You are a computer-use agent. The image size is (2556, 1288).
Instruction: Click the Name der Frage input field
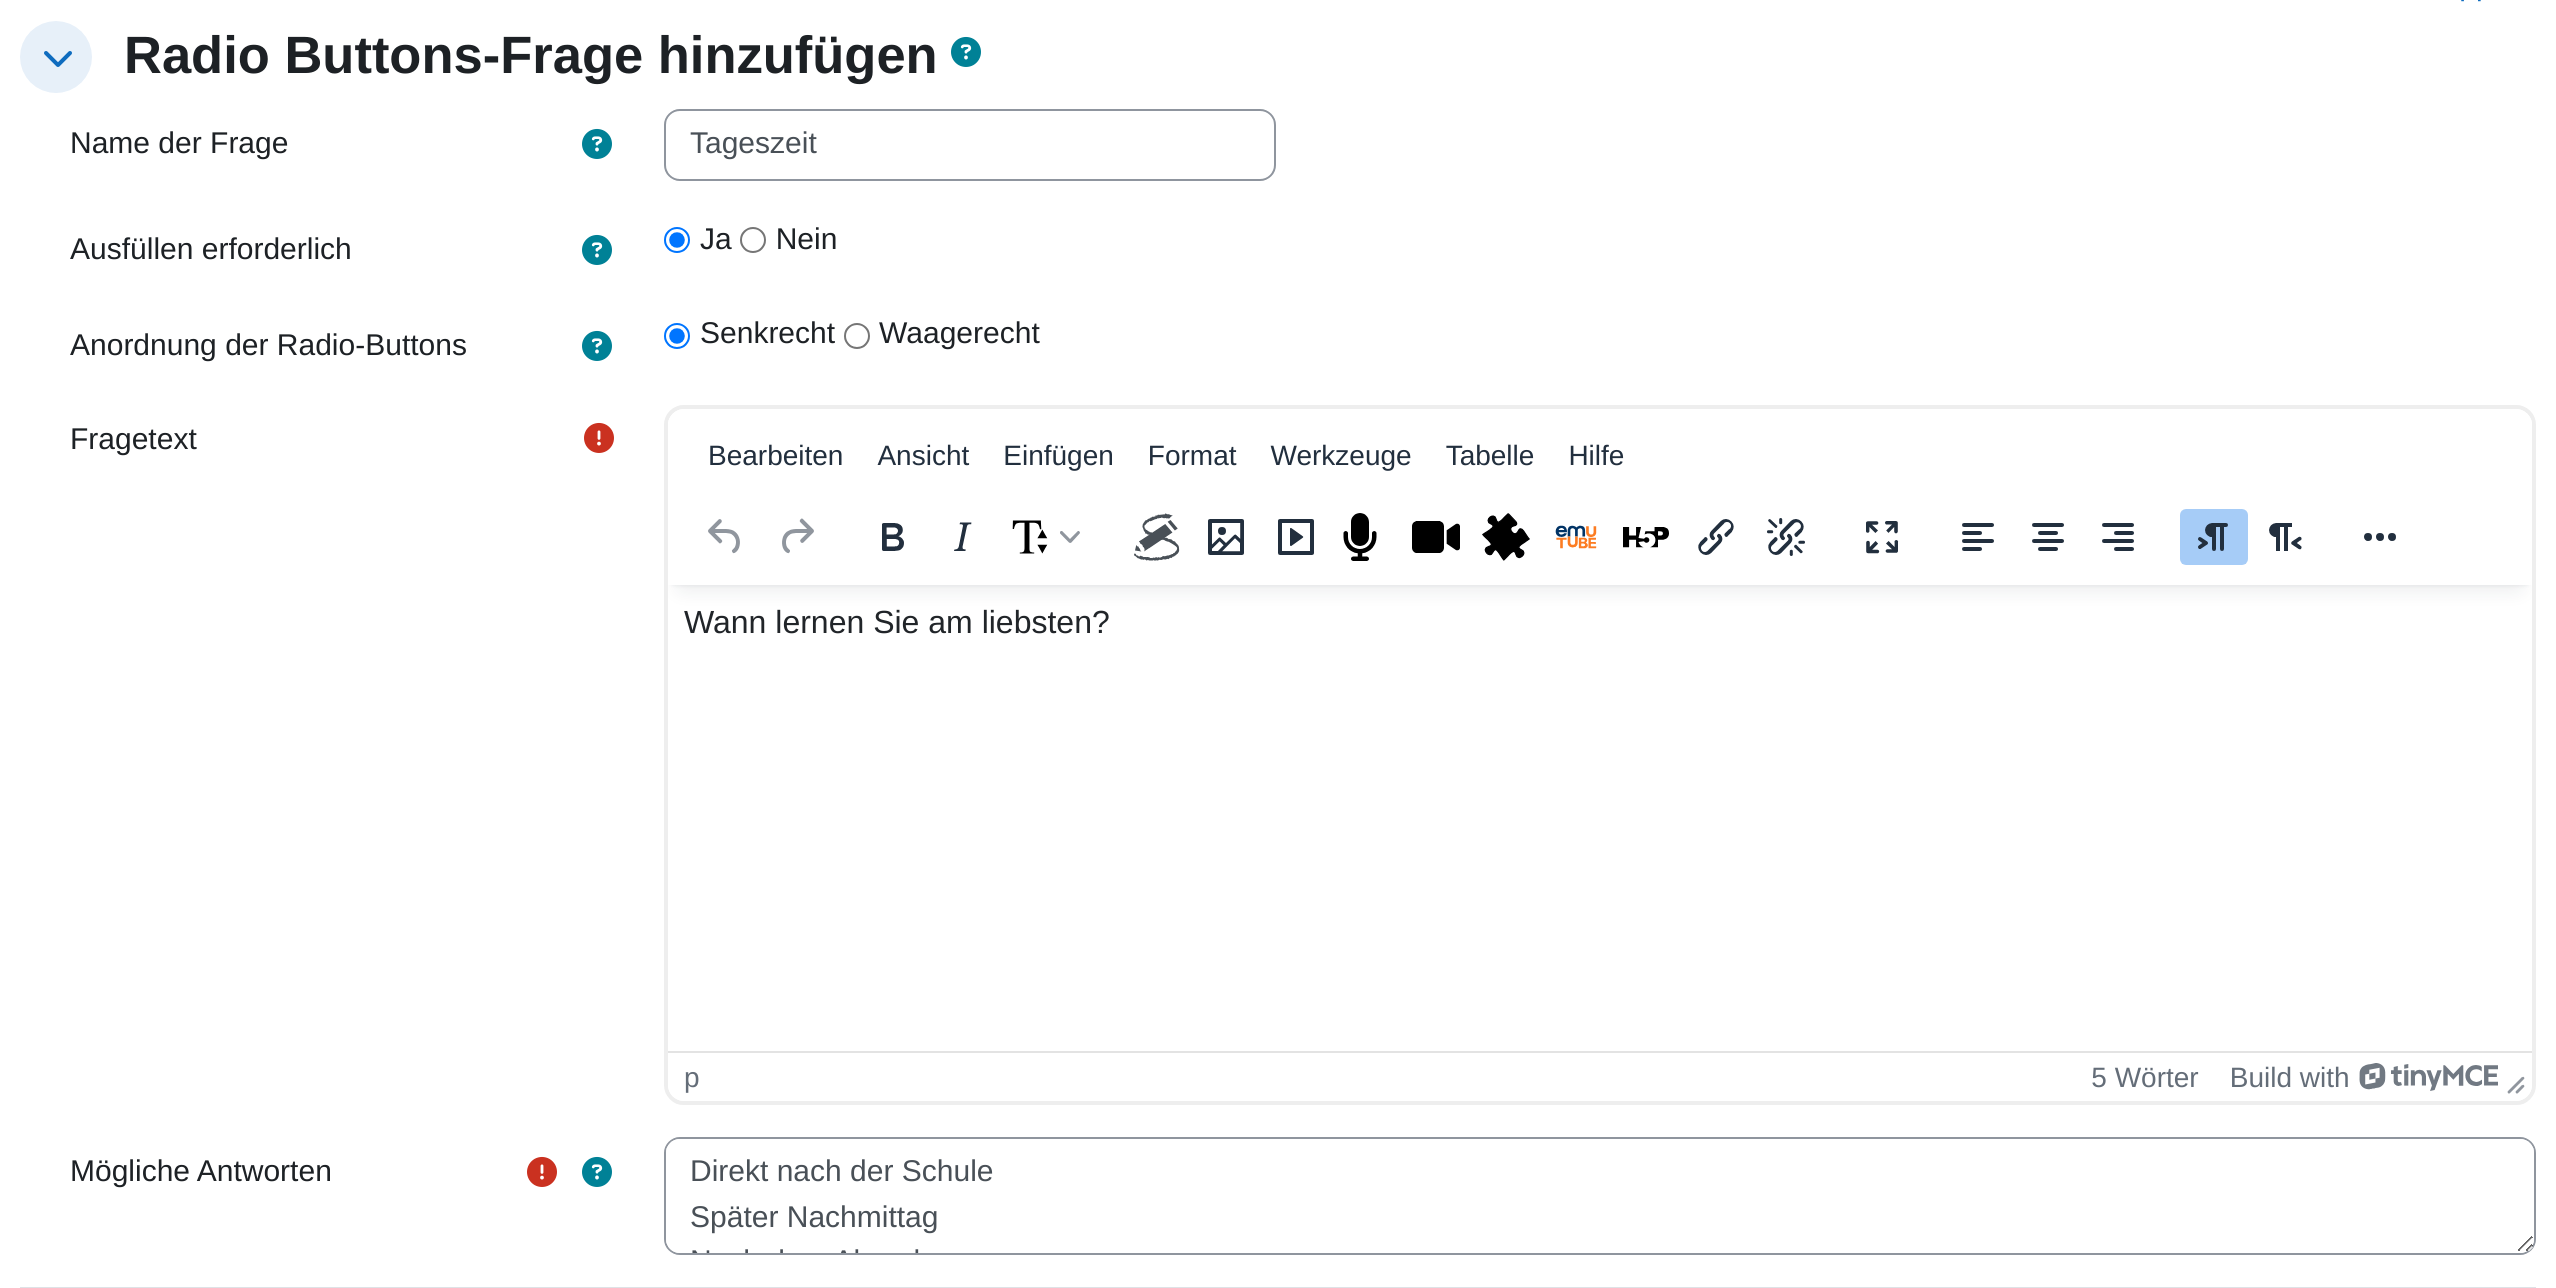[x=969, y=145]
